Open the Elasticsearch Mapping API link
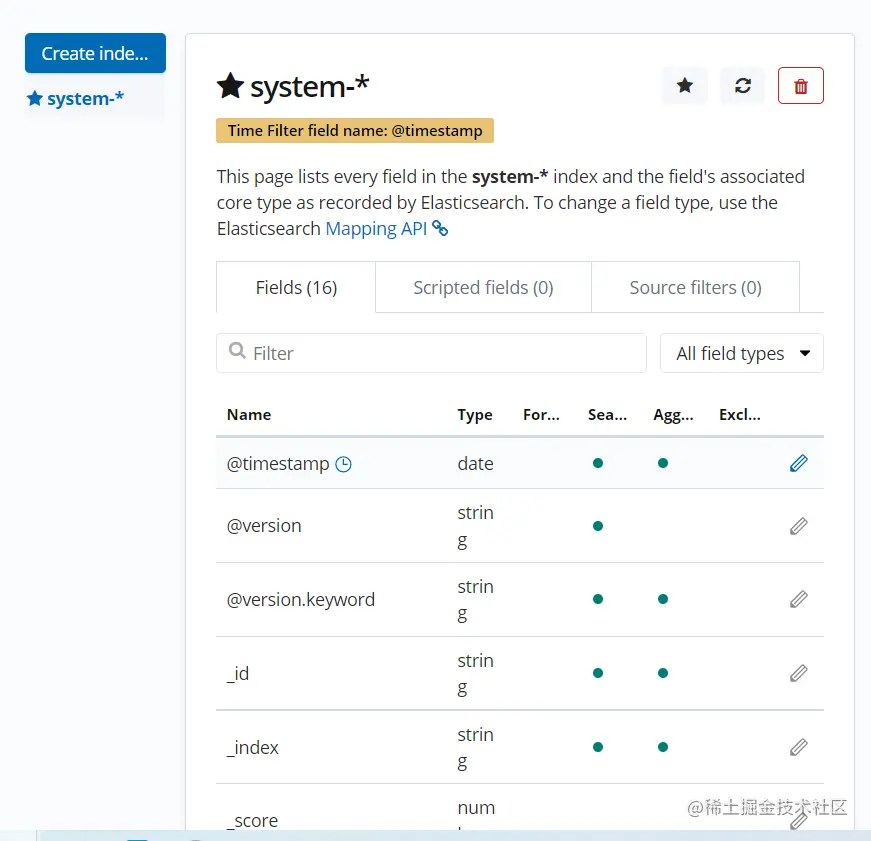 (386, 229)
